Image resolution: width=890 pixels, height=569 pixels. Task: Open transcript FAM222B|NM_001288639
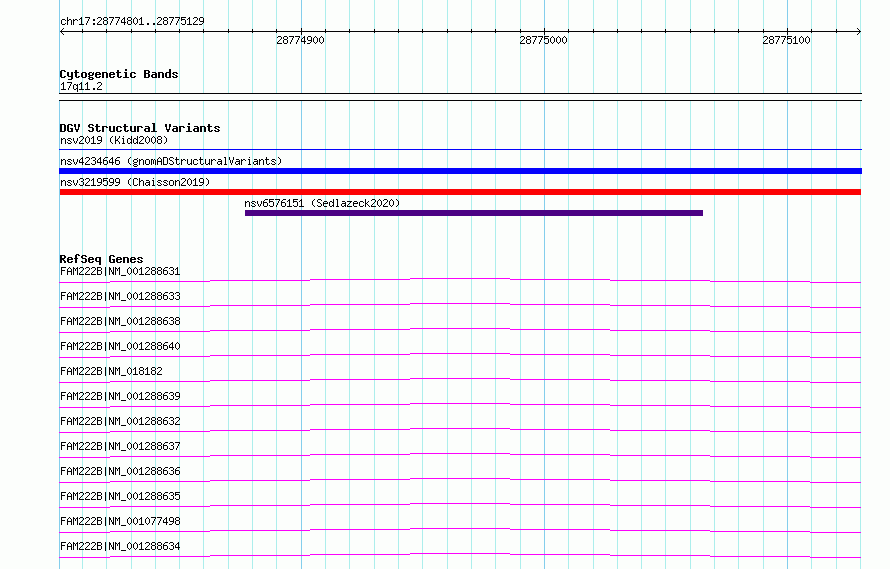pyautogui.click(x=120, y=396)
